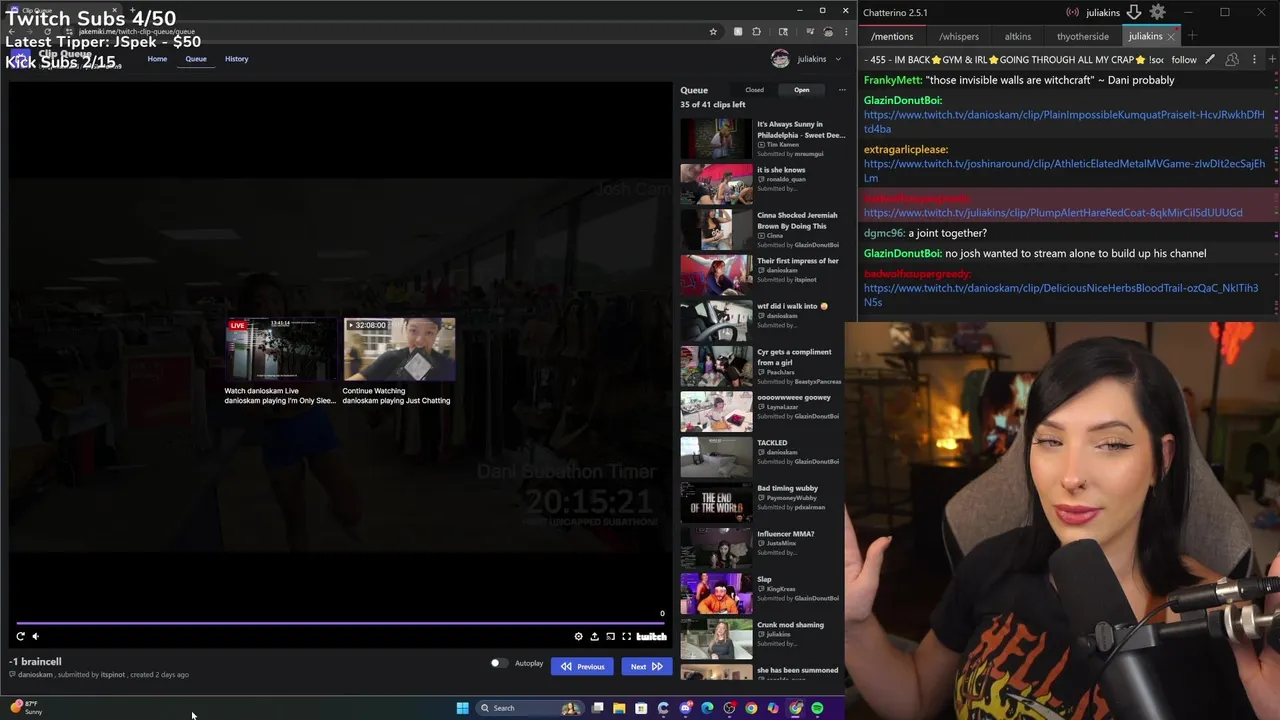Image resolution: width=1280 pixels, height=720 pixels.
Task: Click the replay icon in the clip player
Action: (x=20, y=636)
